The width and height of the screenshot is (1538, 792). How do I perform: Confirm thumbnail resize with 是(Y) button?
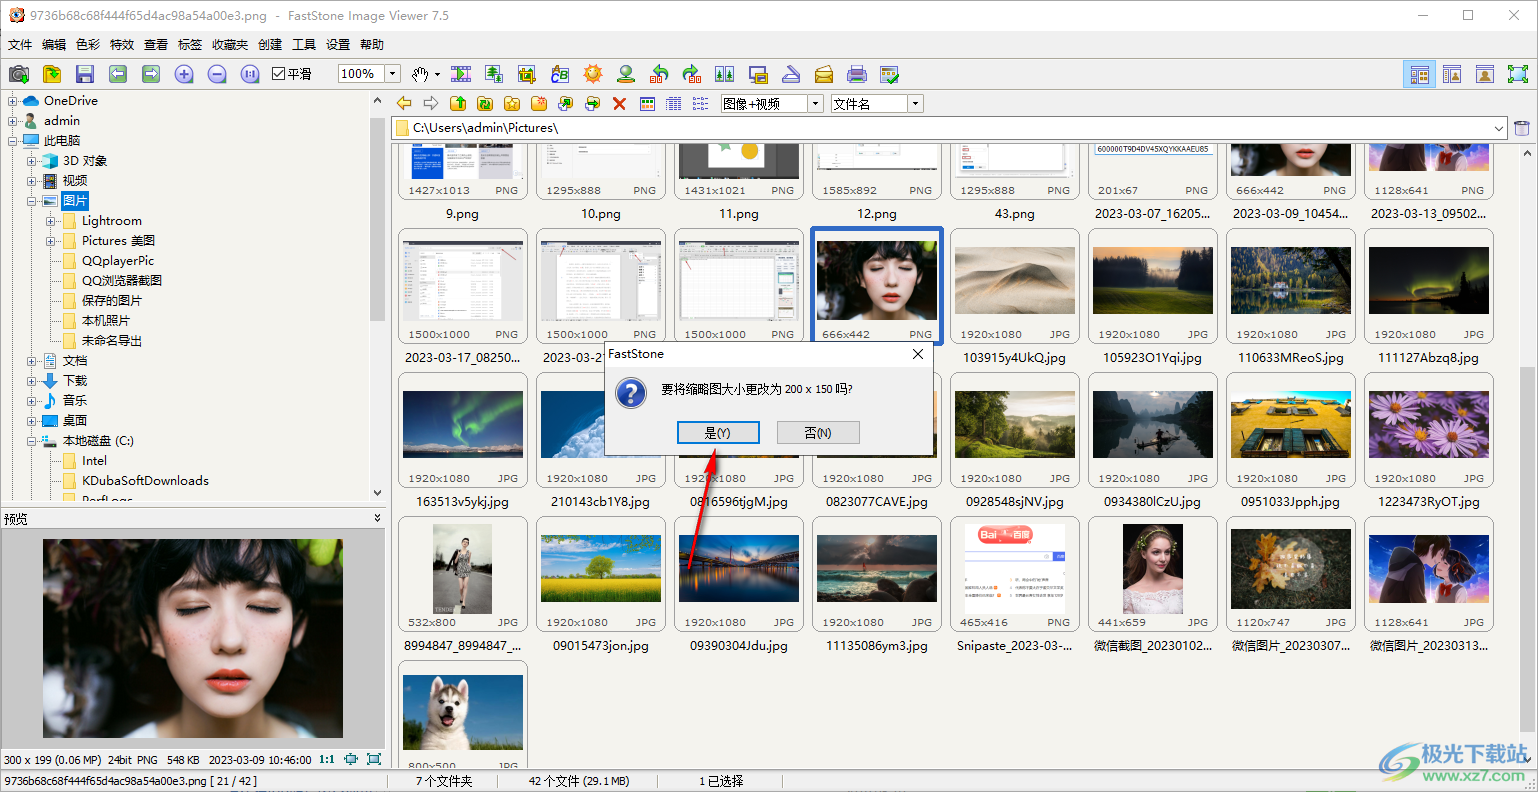[718, 433]
